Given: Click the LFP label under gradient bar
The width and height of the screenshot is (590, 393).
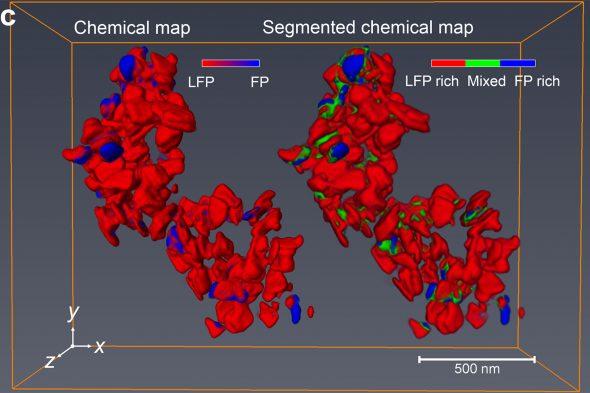Looking at the screenshot, I should pos(201,82).
